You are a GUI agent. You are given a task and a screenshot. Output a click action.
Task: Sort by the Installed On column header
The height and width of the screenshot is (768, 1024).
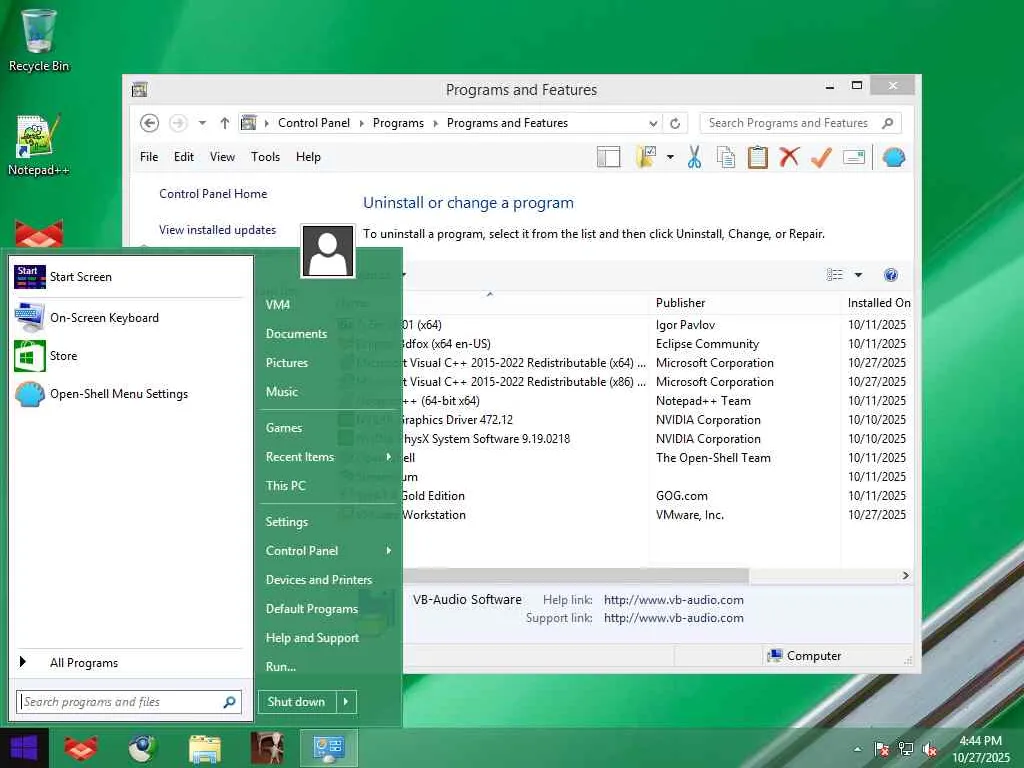[878, 303]
